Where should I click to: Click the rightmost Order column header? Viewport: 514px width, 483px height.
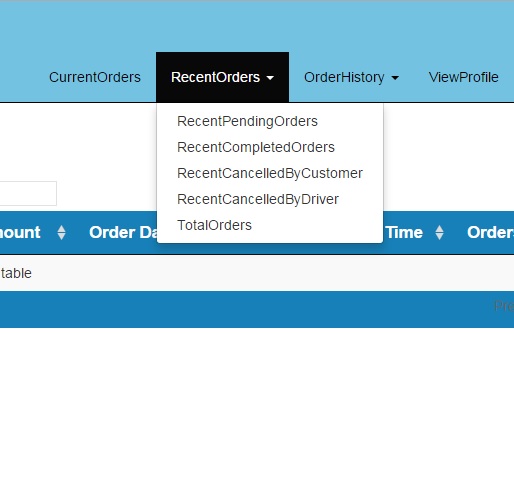(490, 232)
